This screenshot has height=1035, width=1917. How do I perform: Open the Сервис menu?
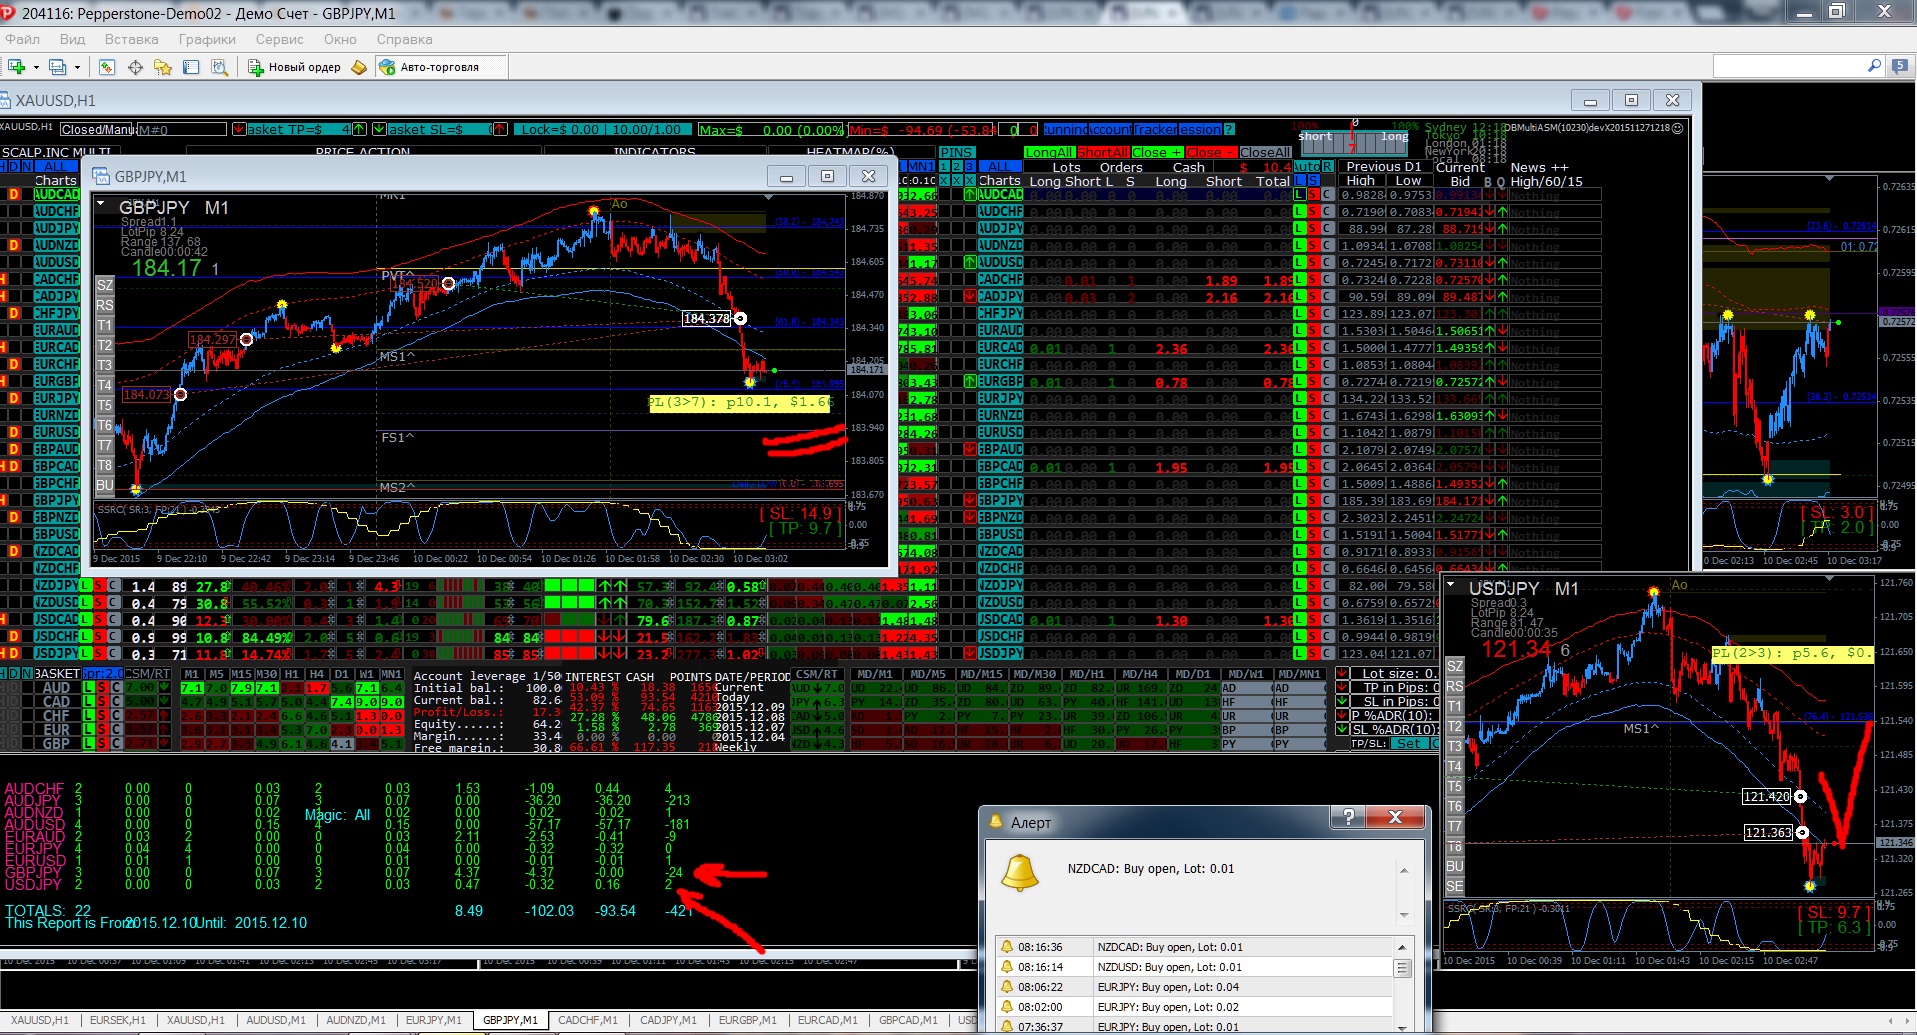(279, 39)
